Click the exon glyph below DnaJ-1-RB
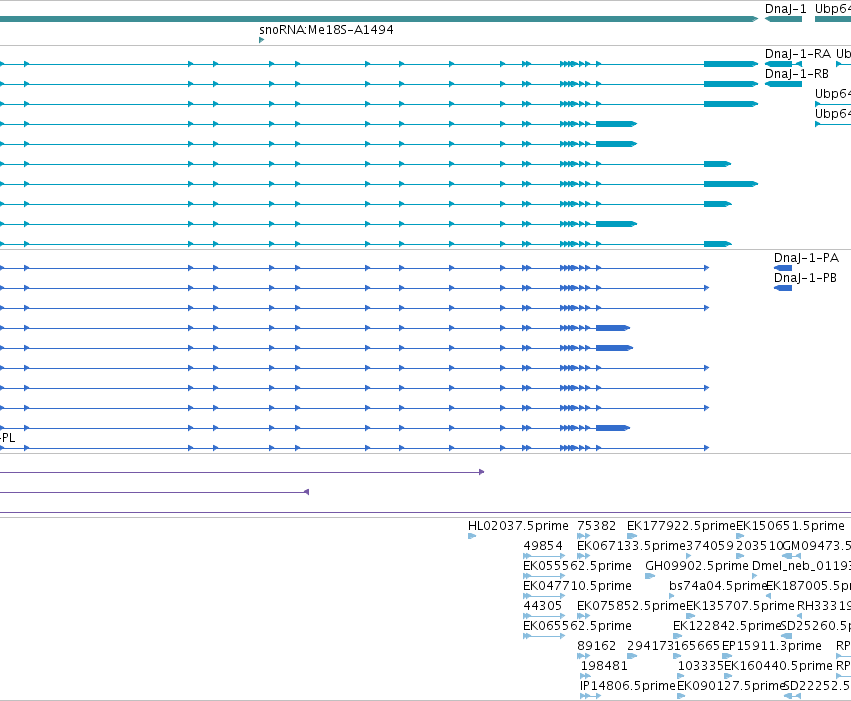 (783, 84)
